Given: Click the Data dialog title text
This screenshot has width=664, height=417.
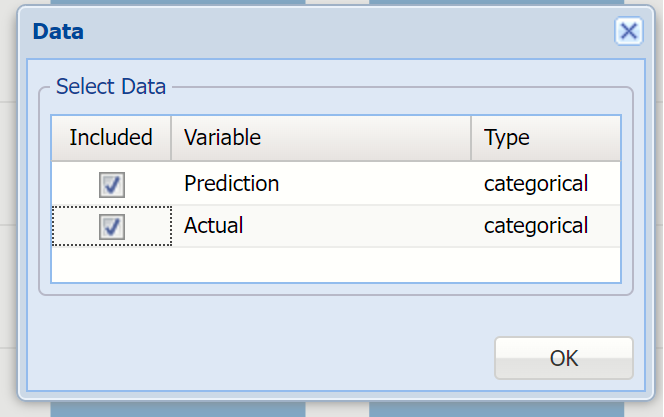Looking at the screenshot, I should click(58, 32).
